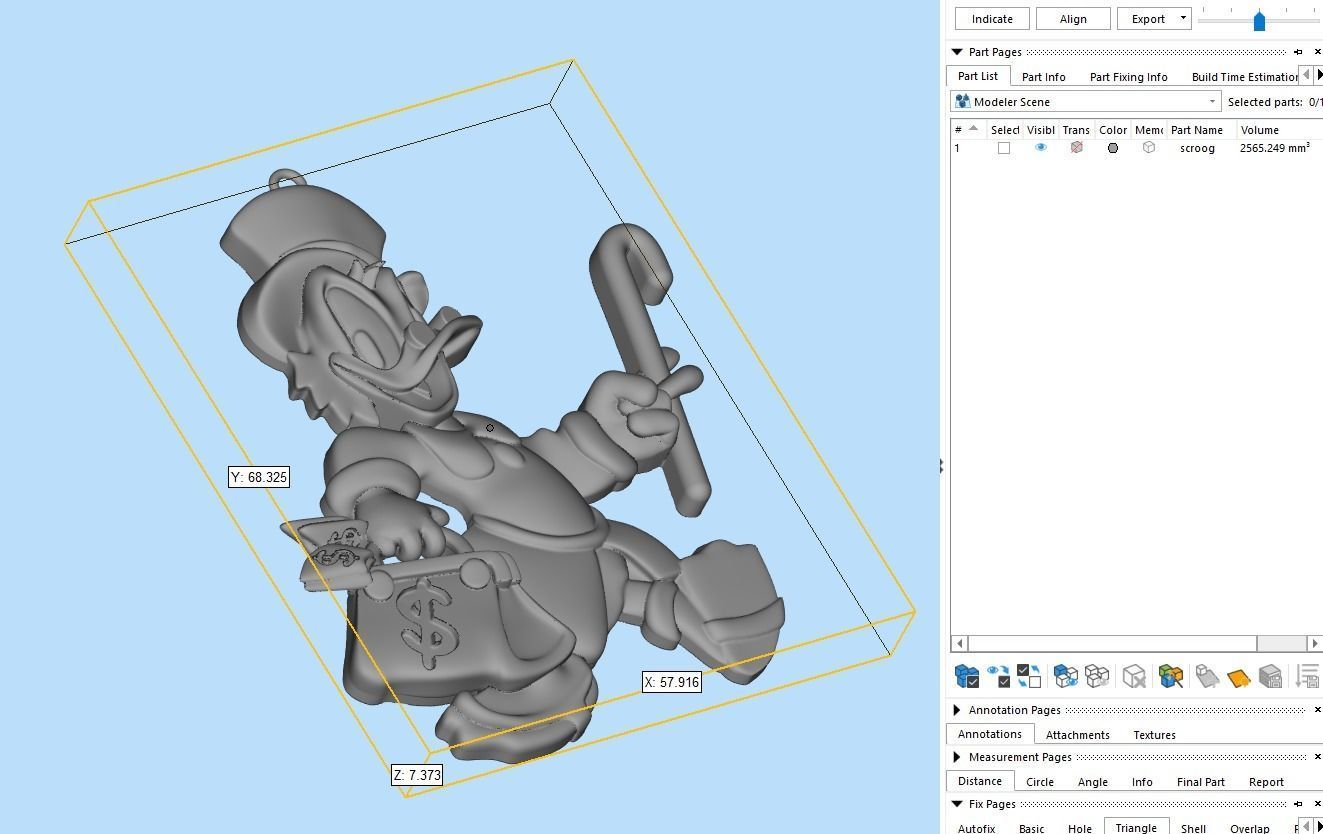Switch to the Autofix tab

[x=976, y=828]
